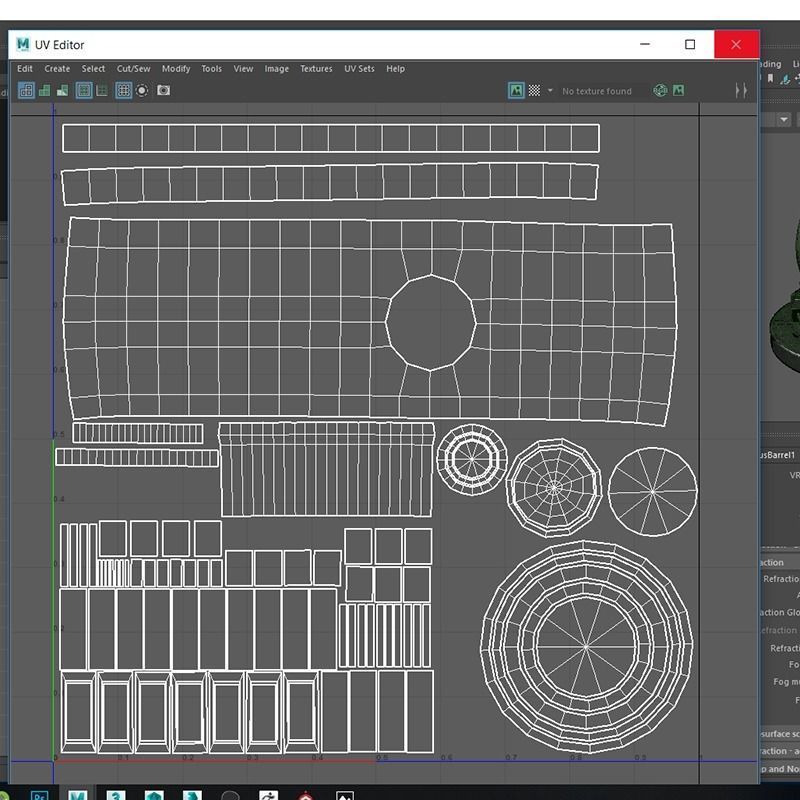Viewport: 800px width, 800px height.
Task: Open the Modify menu
Action: point(176,69)
